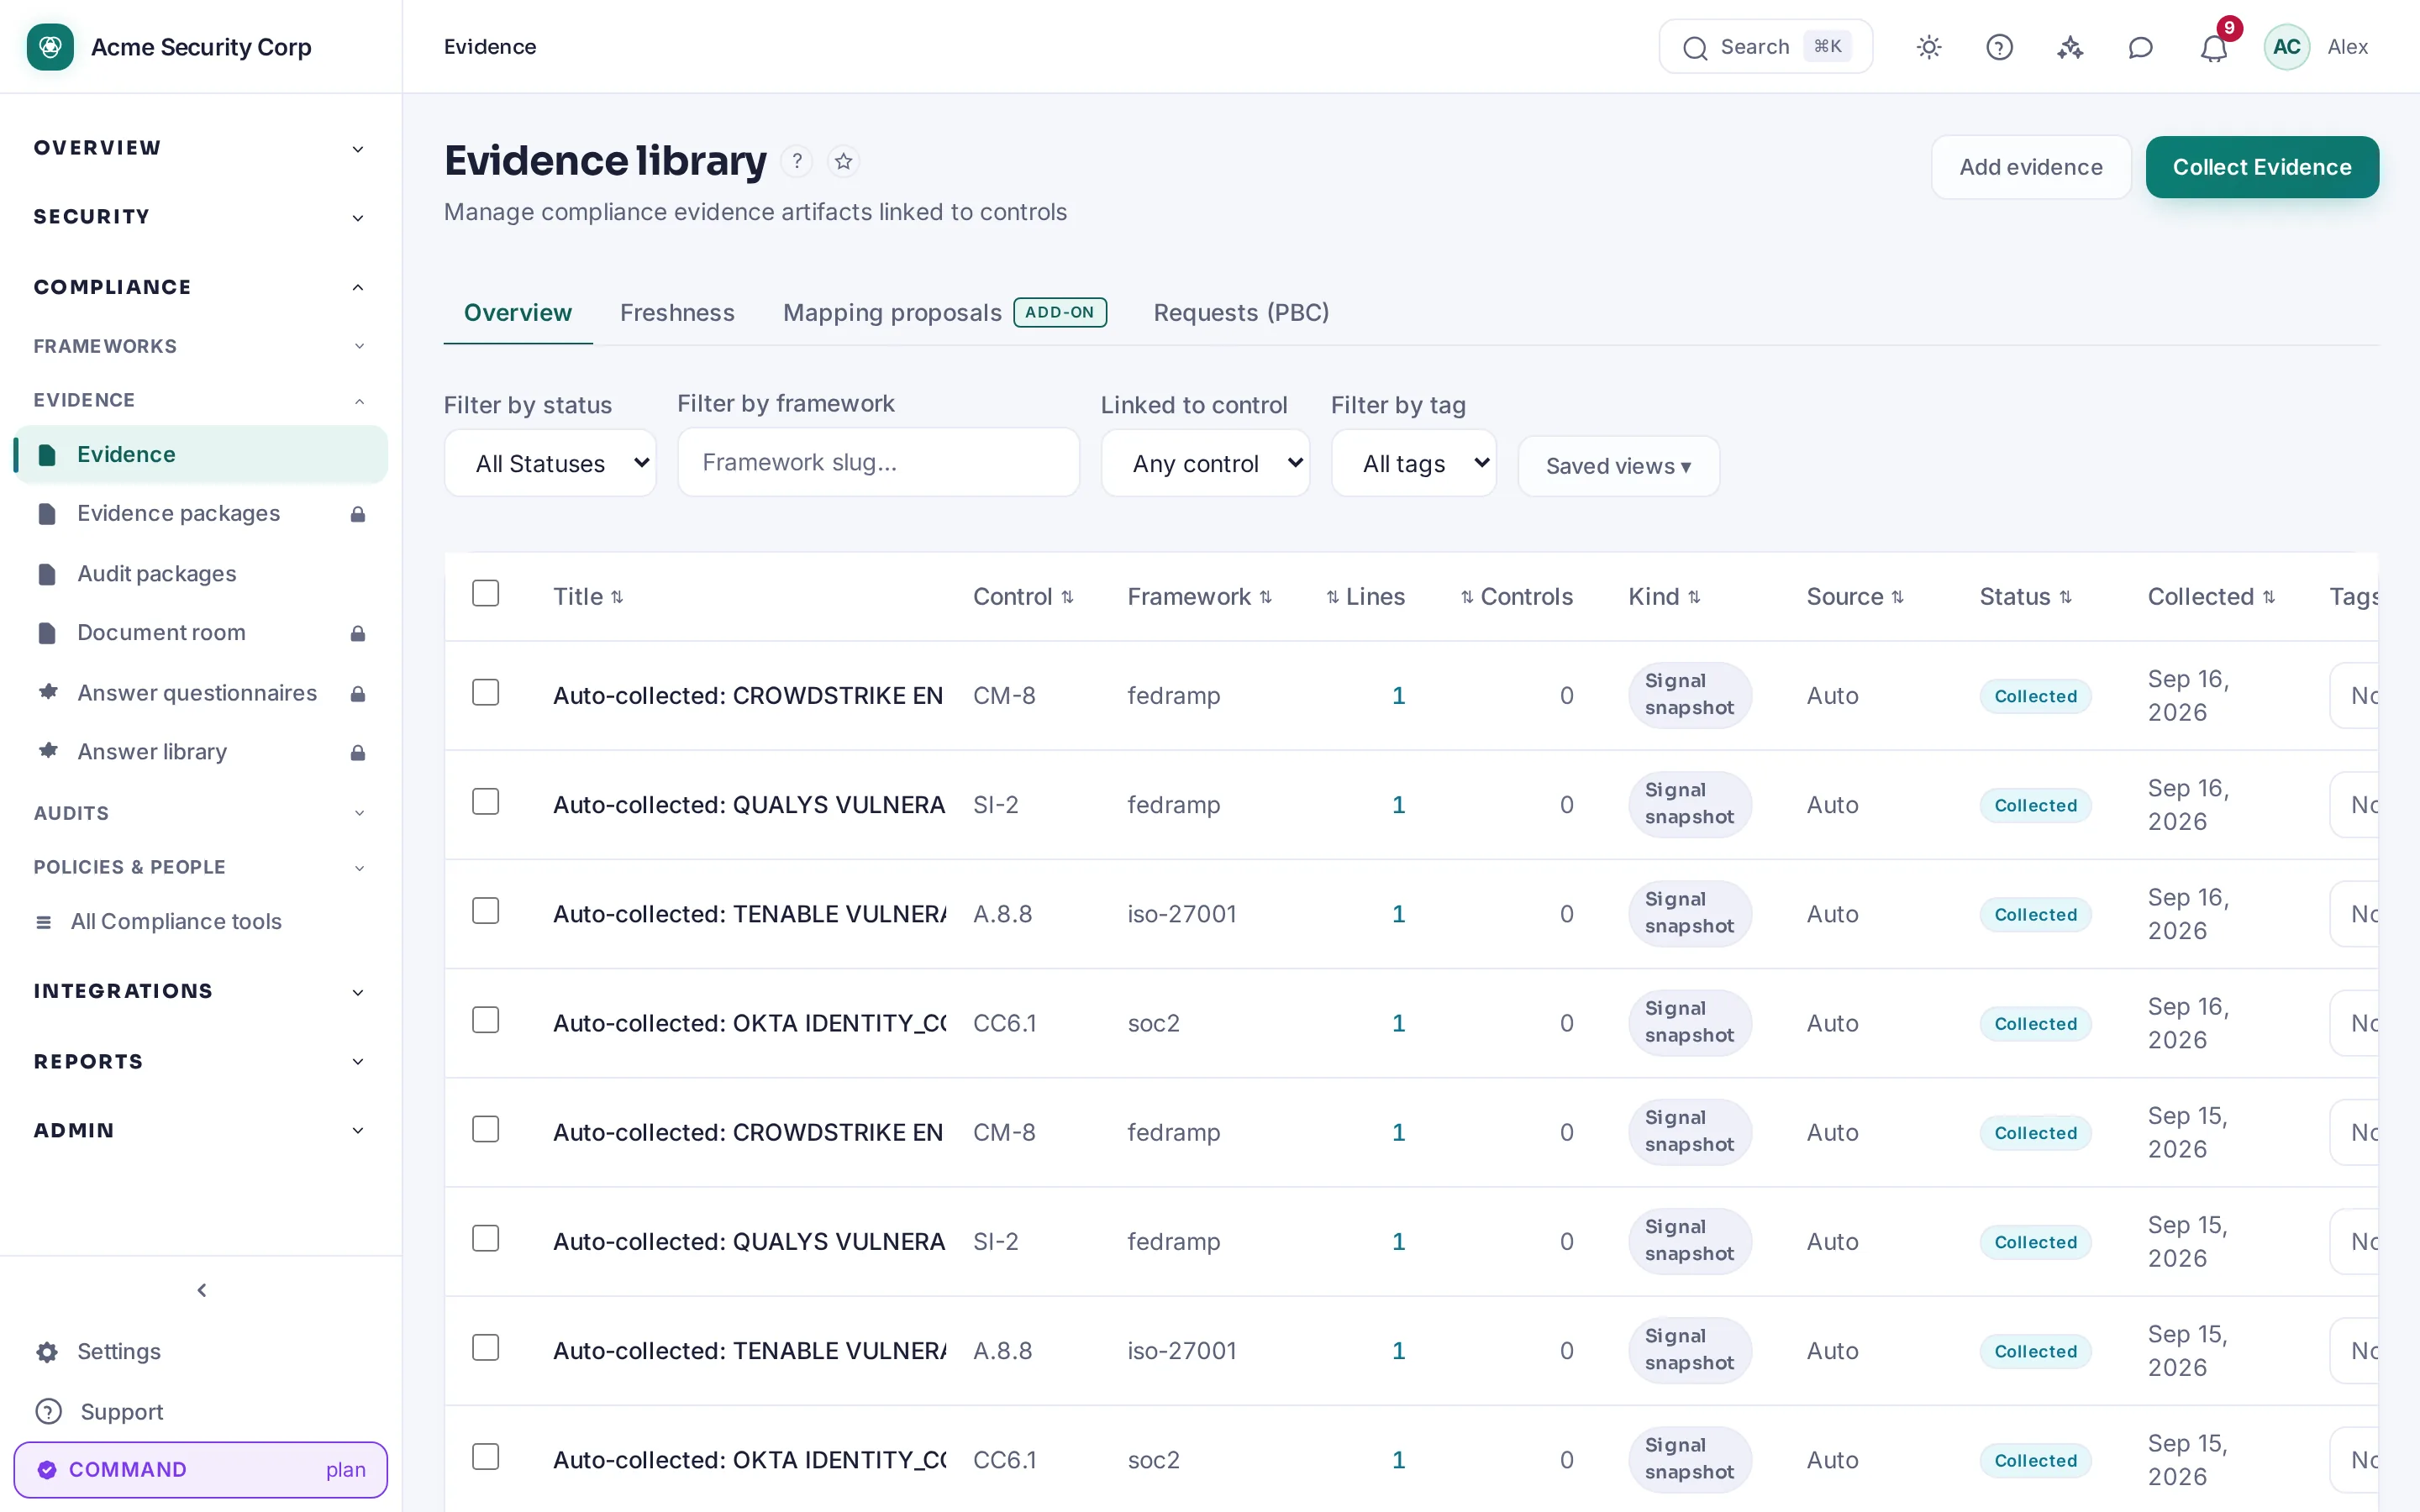Click the COMMAND plan button
Screen dimensions: 2420x1512
tap(201, 1469)
